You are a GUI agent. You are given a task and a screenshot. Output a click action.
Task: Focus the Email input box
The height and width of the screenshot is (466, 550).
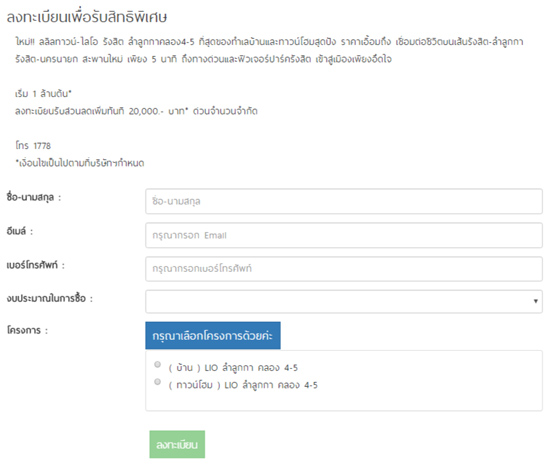(x=344, y=235)
